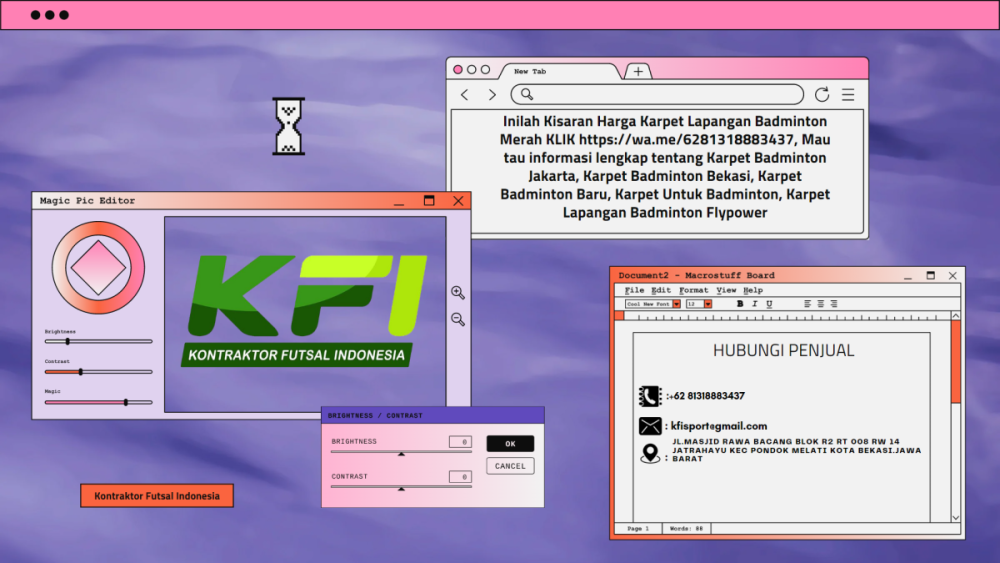Select the phone icon beside +62 81318883437
Screen dimensions: 1000x563
coord(650,396)
